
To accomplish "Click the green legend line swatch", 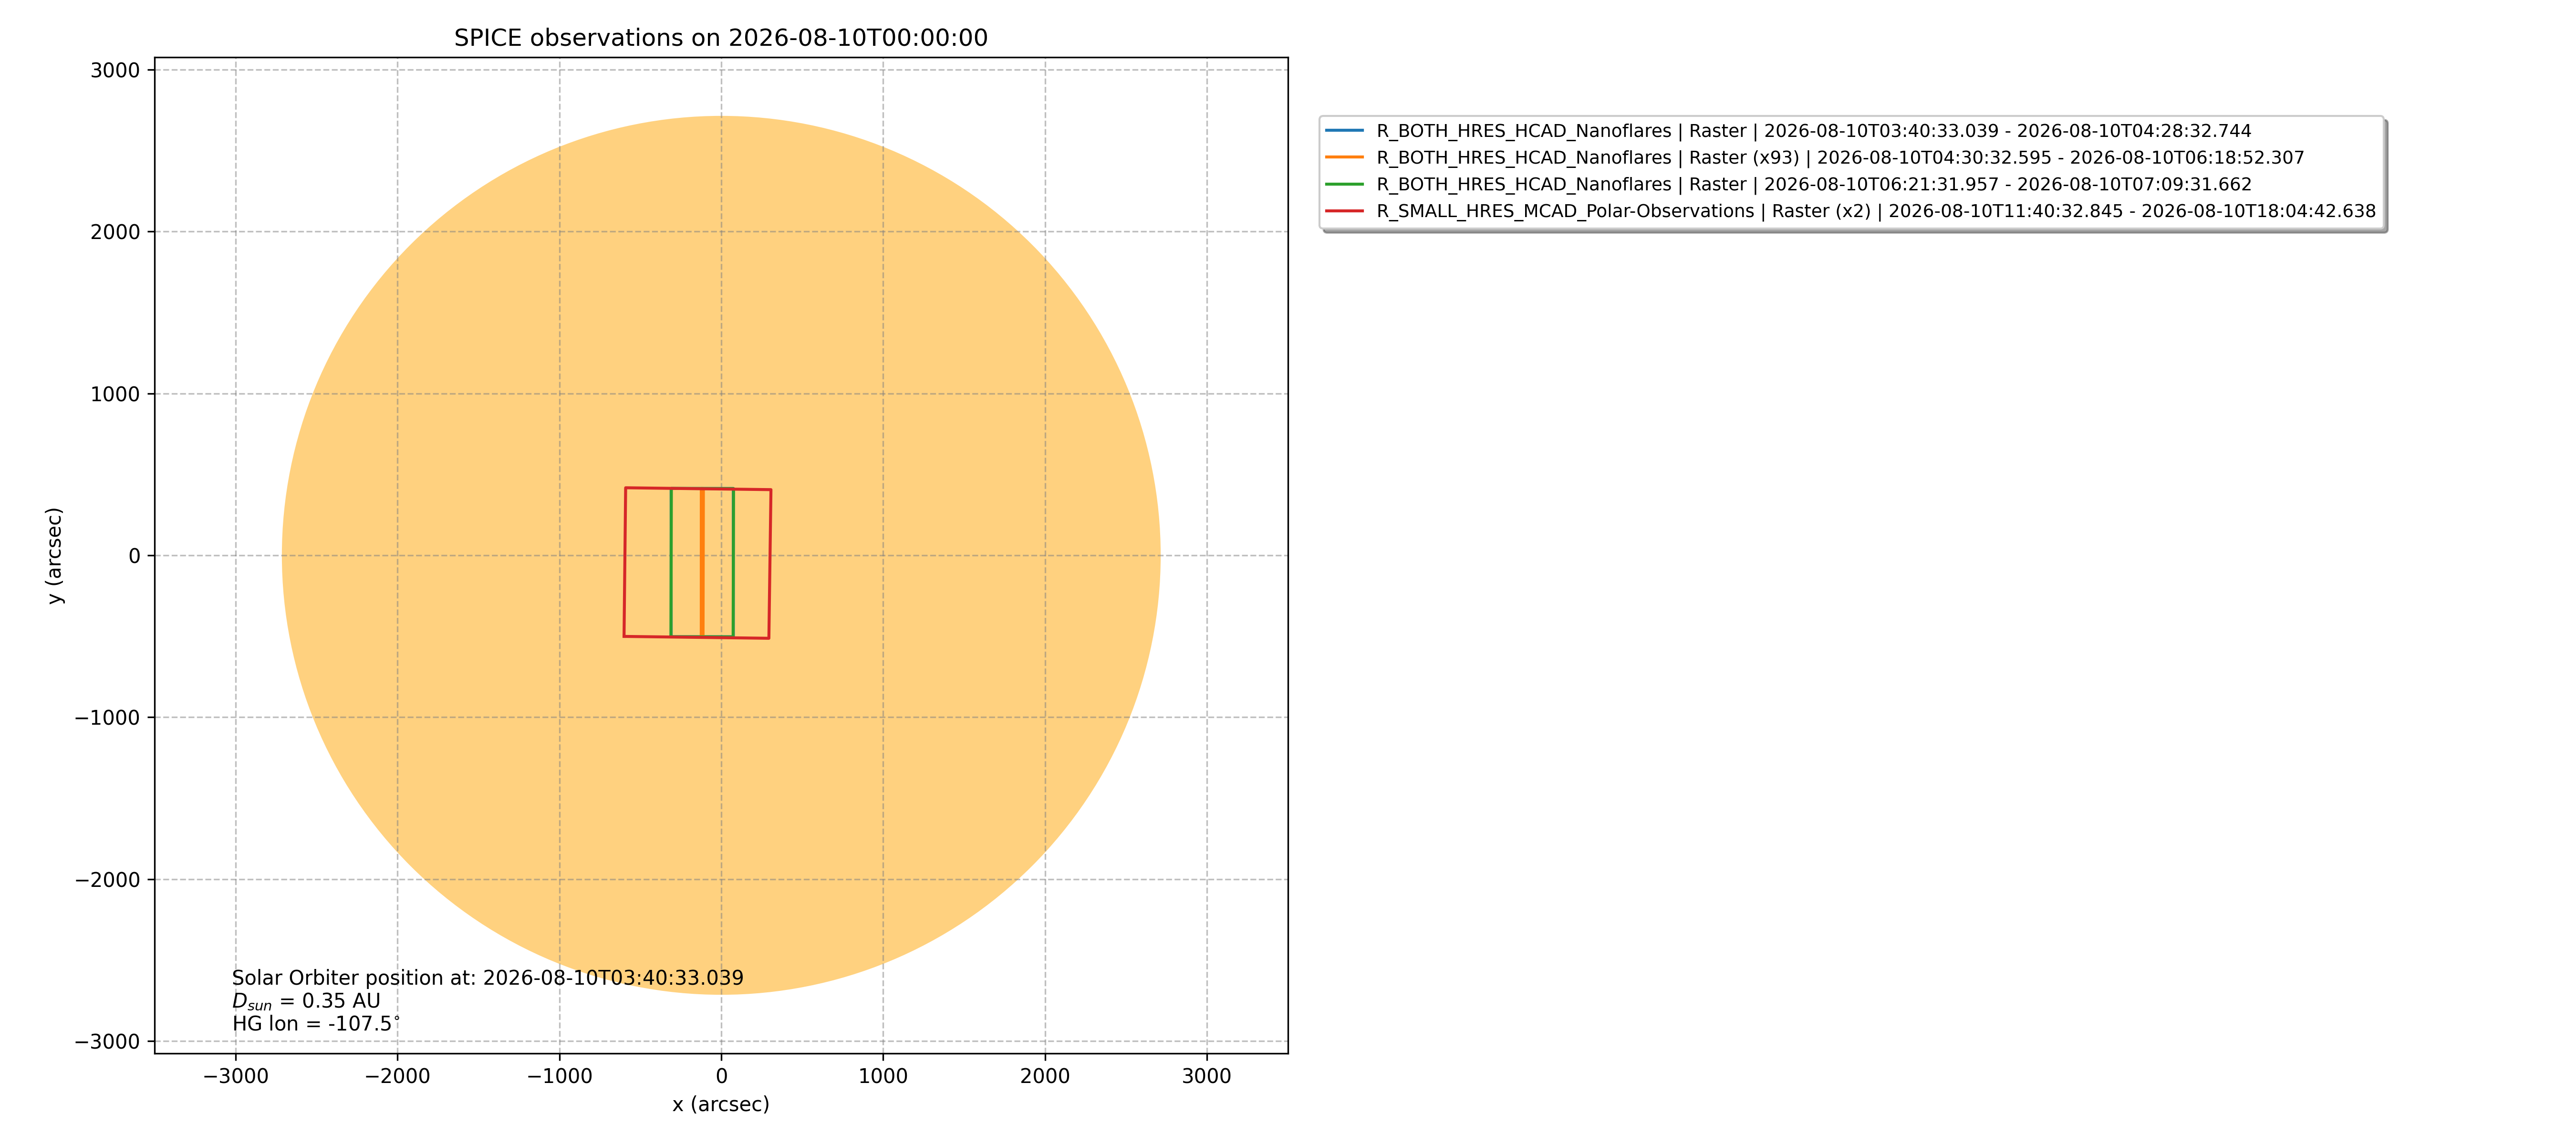I will click(1344, 184).
